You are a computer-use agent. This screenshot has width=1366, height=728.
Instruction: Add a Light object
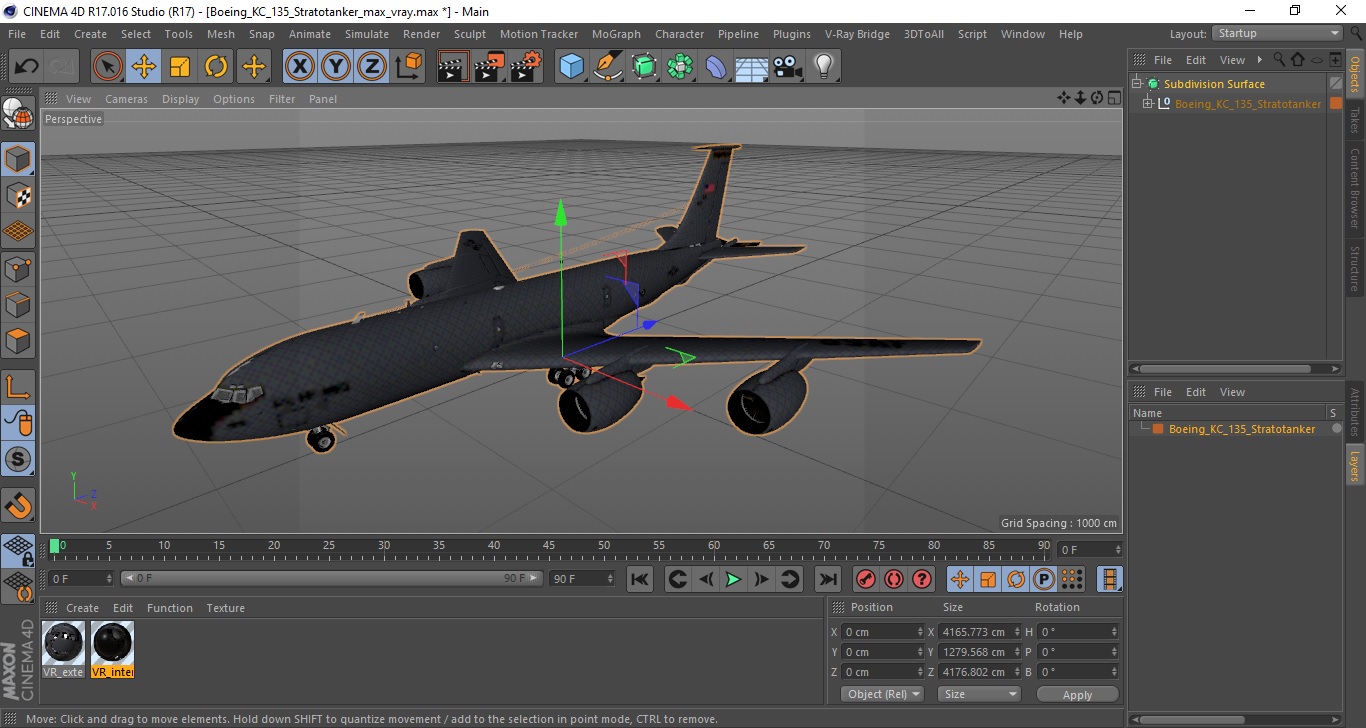[x=824, y=67]
